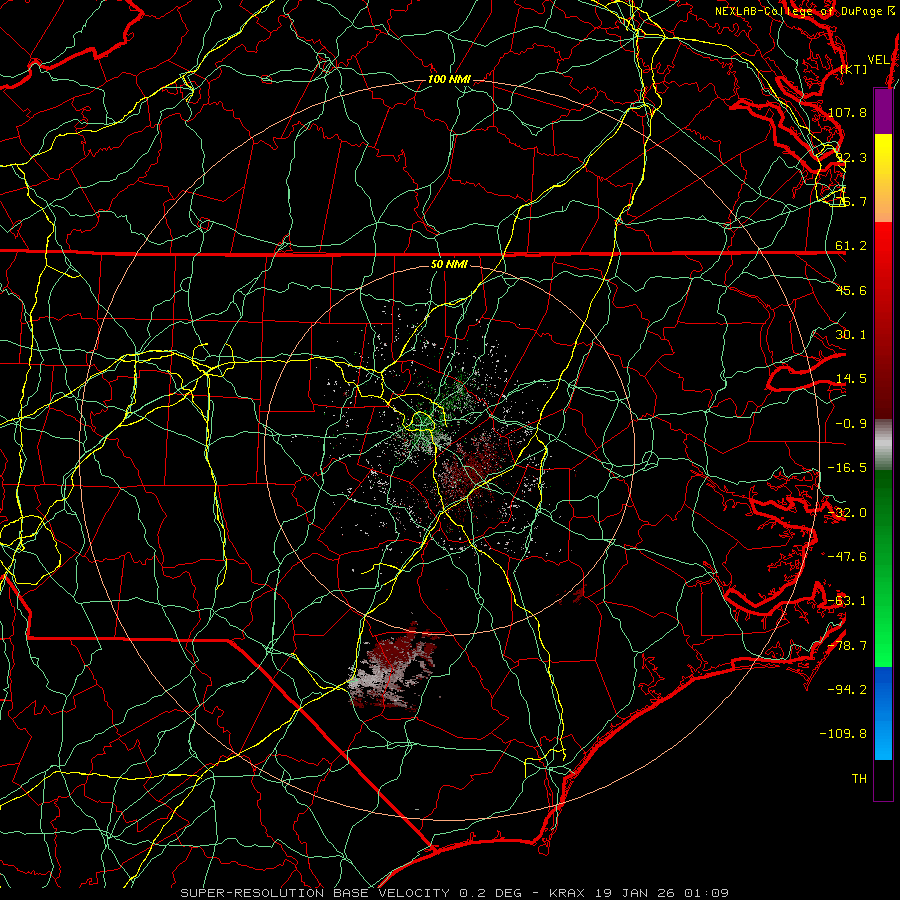Viewport: 900px width, 900px height.
Task: Pick the purple segment of the color bar
Action: [883, 111]
